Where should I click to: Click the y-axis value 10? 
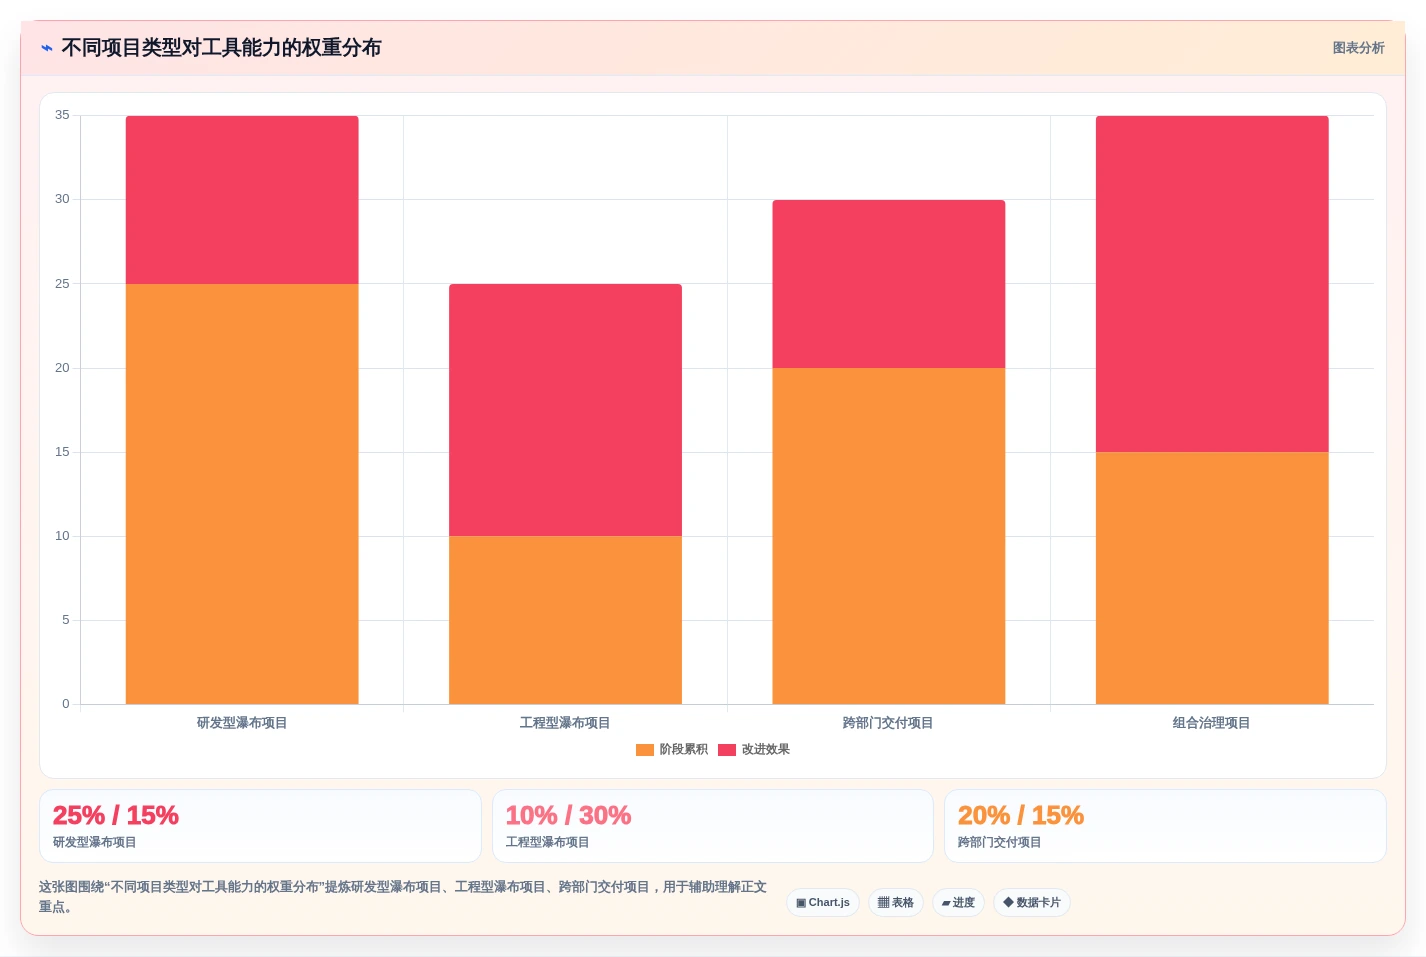point(62,536)
